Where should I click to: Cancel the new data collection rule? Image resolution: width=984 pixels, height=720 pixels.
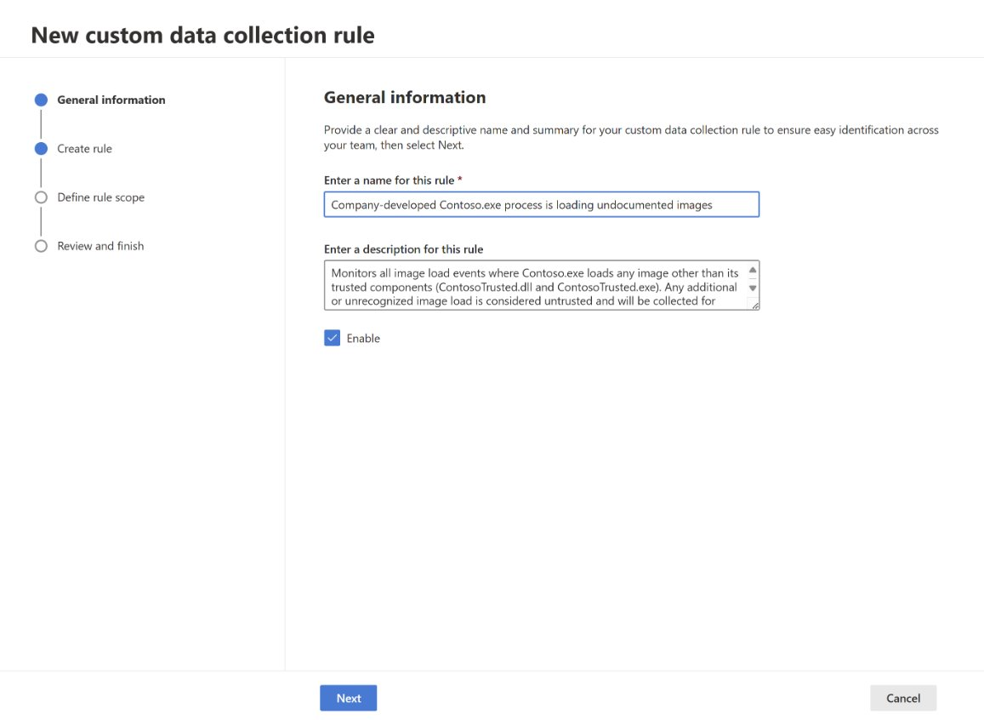[902, 698]
